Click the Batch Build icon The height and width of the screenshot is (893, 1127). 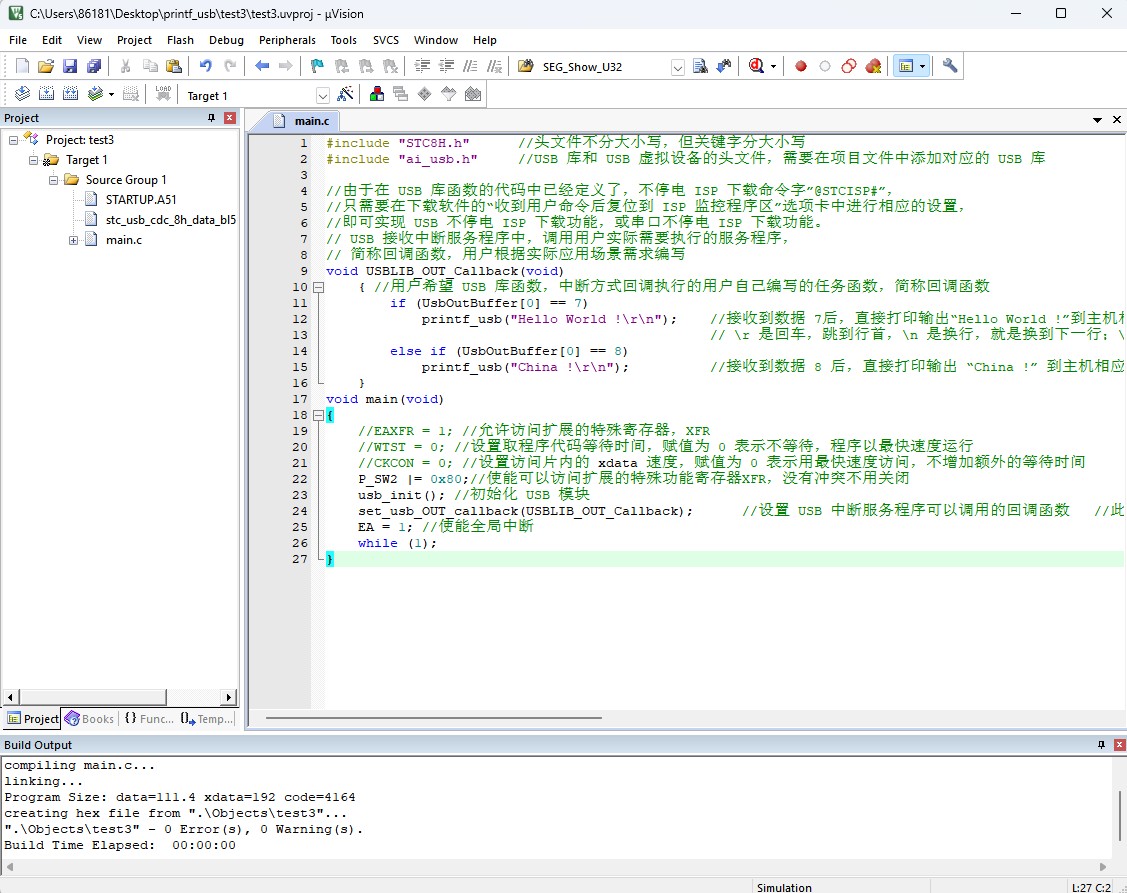point(95,94)
